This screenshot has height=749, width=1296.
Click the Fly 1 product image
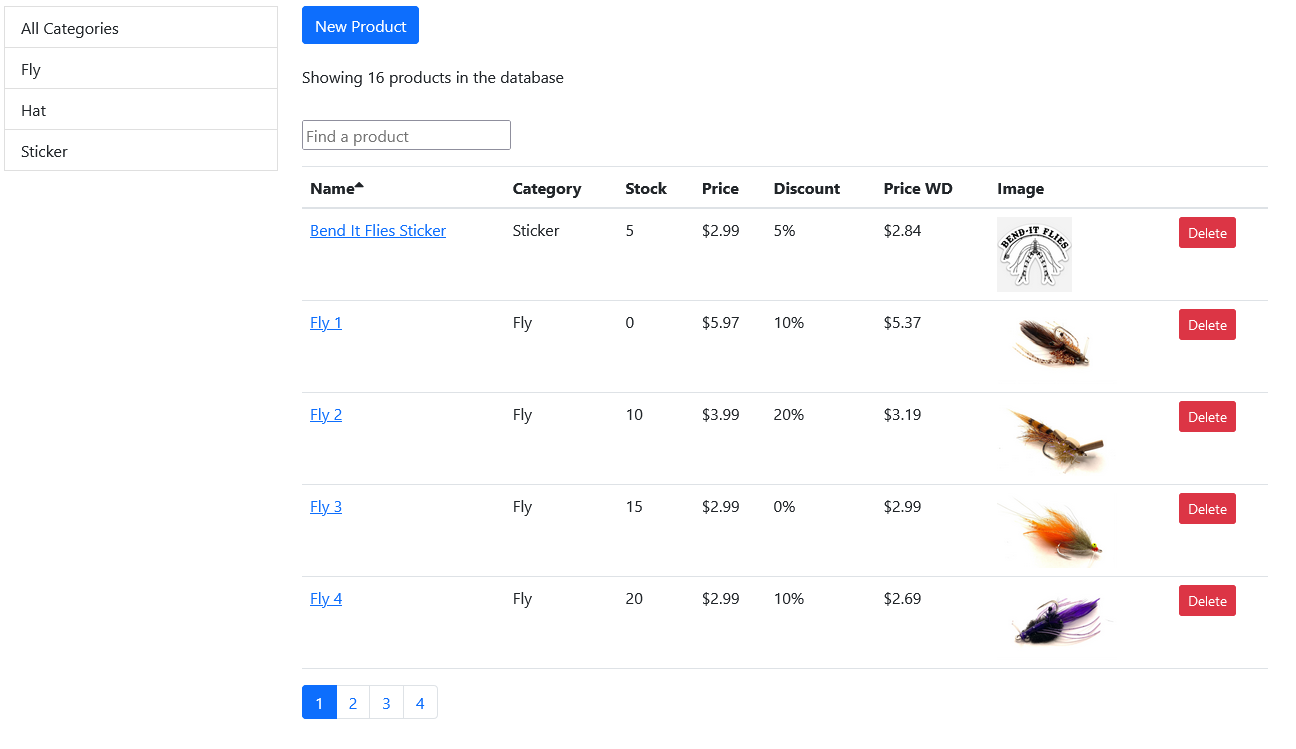click(1051, 343)
